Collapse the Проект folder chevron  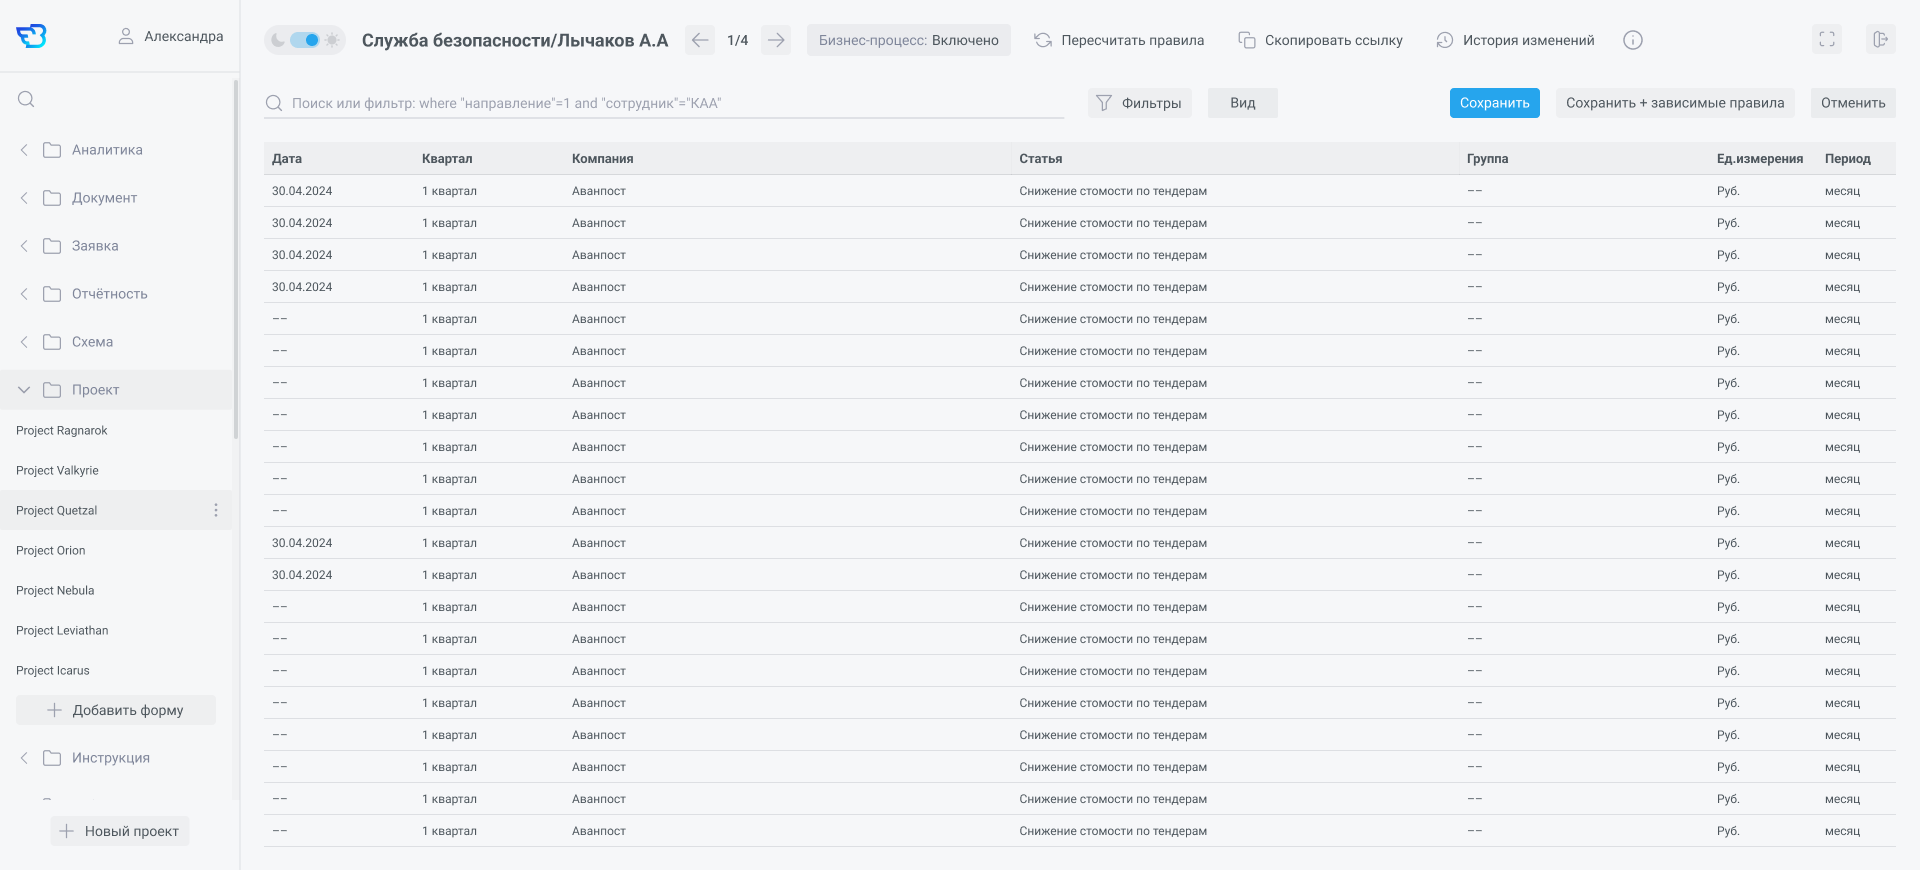click(x=24, y=390)
